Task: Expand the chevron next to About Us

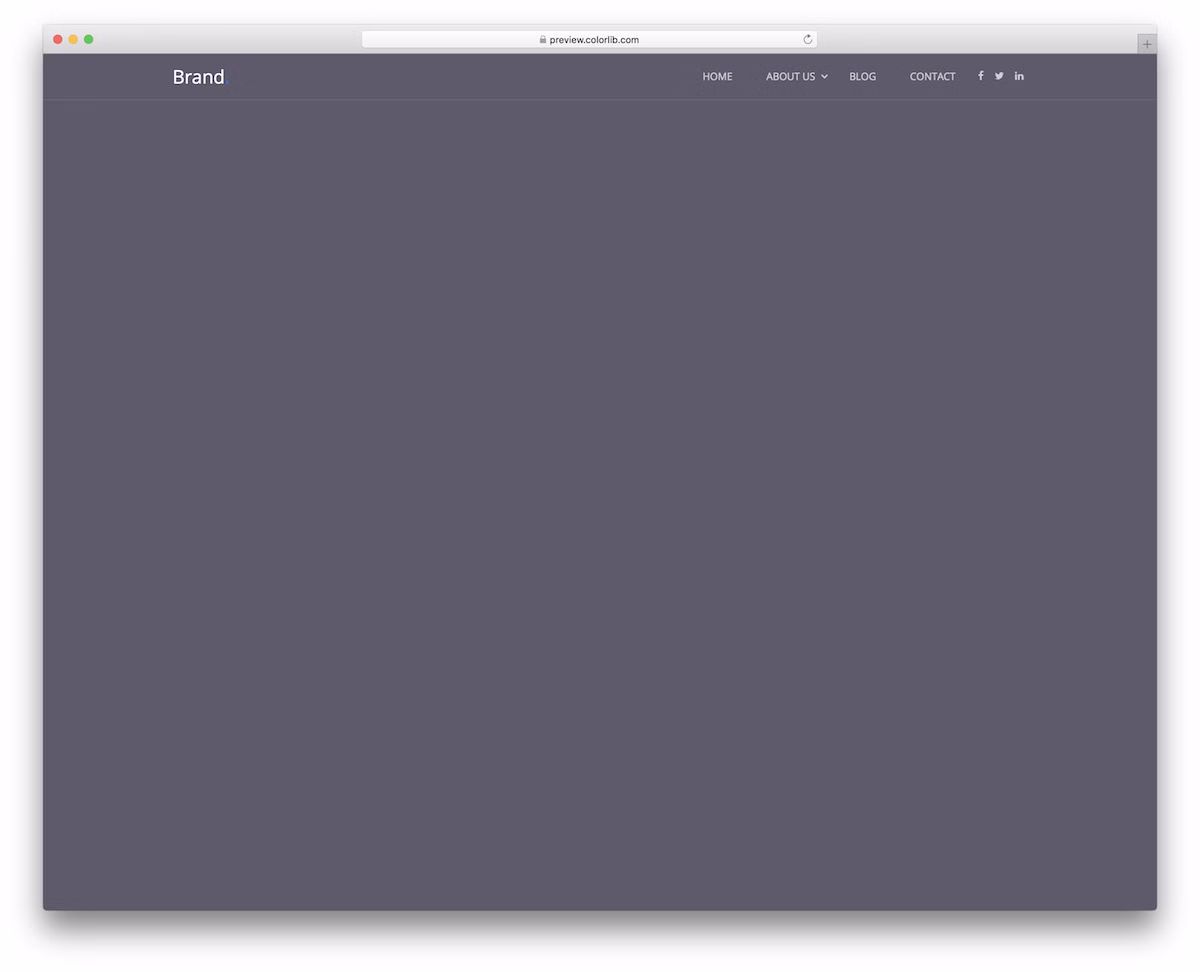Action: coord(825,77)
